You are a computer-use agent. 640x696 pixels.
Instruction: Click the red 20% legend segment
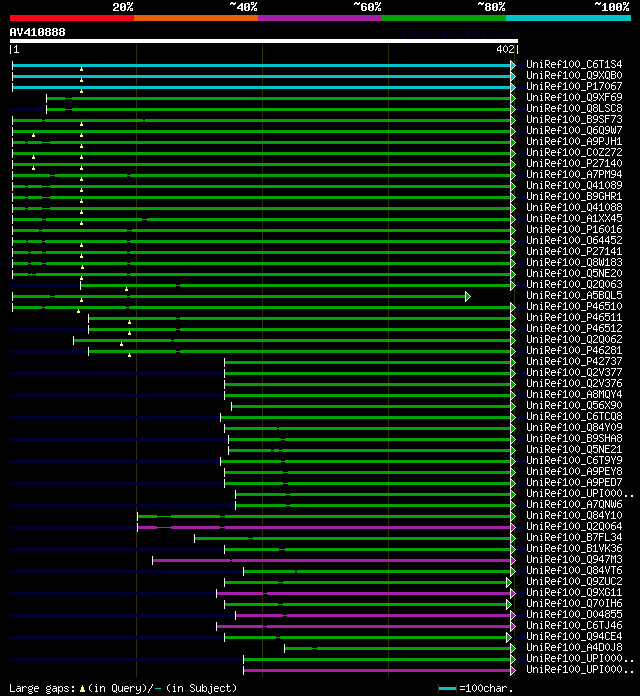click(x=72, y=18)
